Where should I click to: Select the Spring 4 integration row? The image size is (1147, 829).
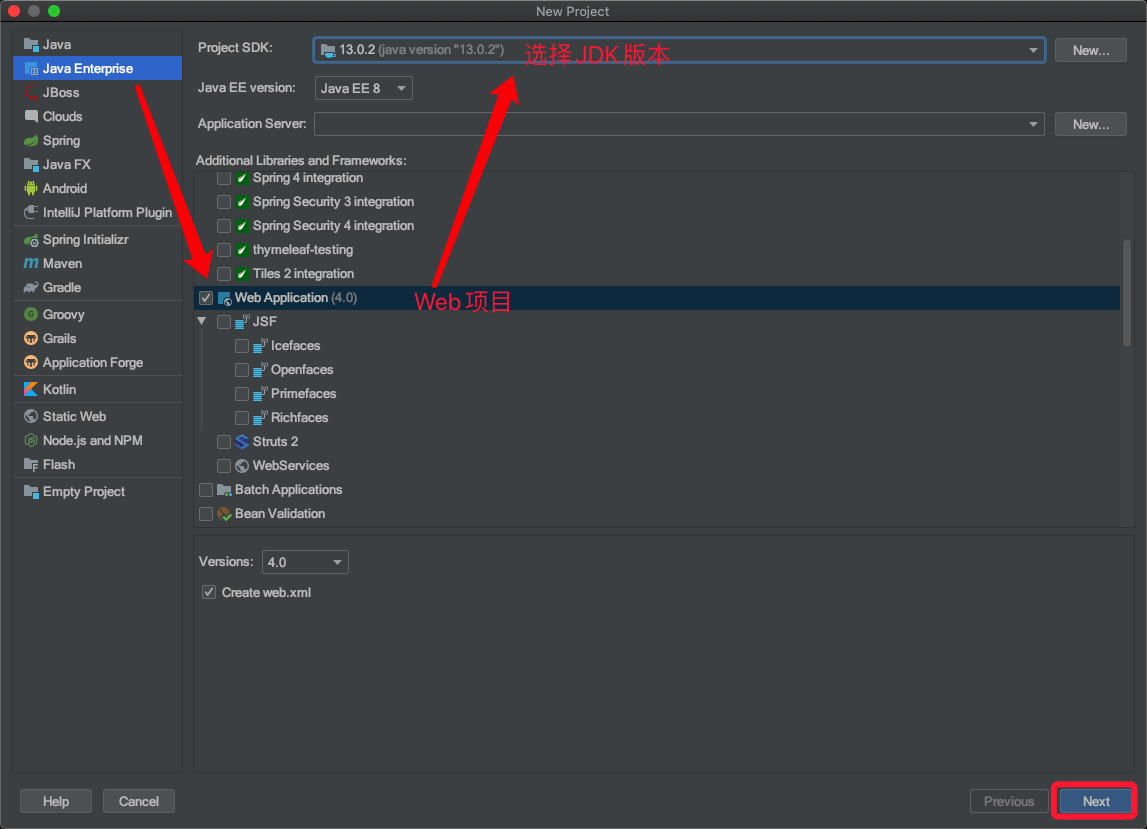coord(657,178)
